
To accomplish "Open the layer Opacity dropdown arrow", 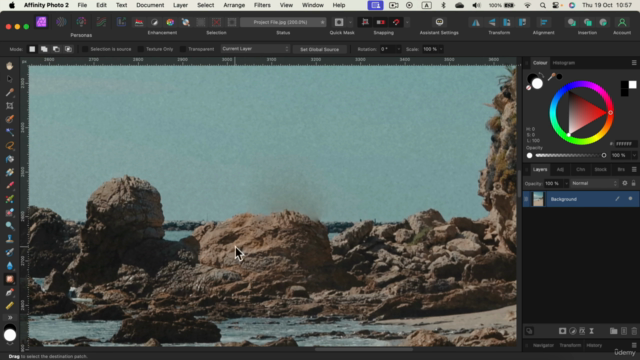I will coord(566,183).
